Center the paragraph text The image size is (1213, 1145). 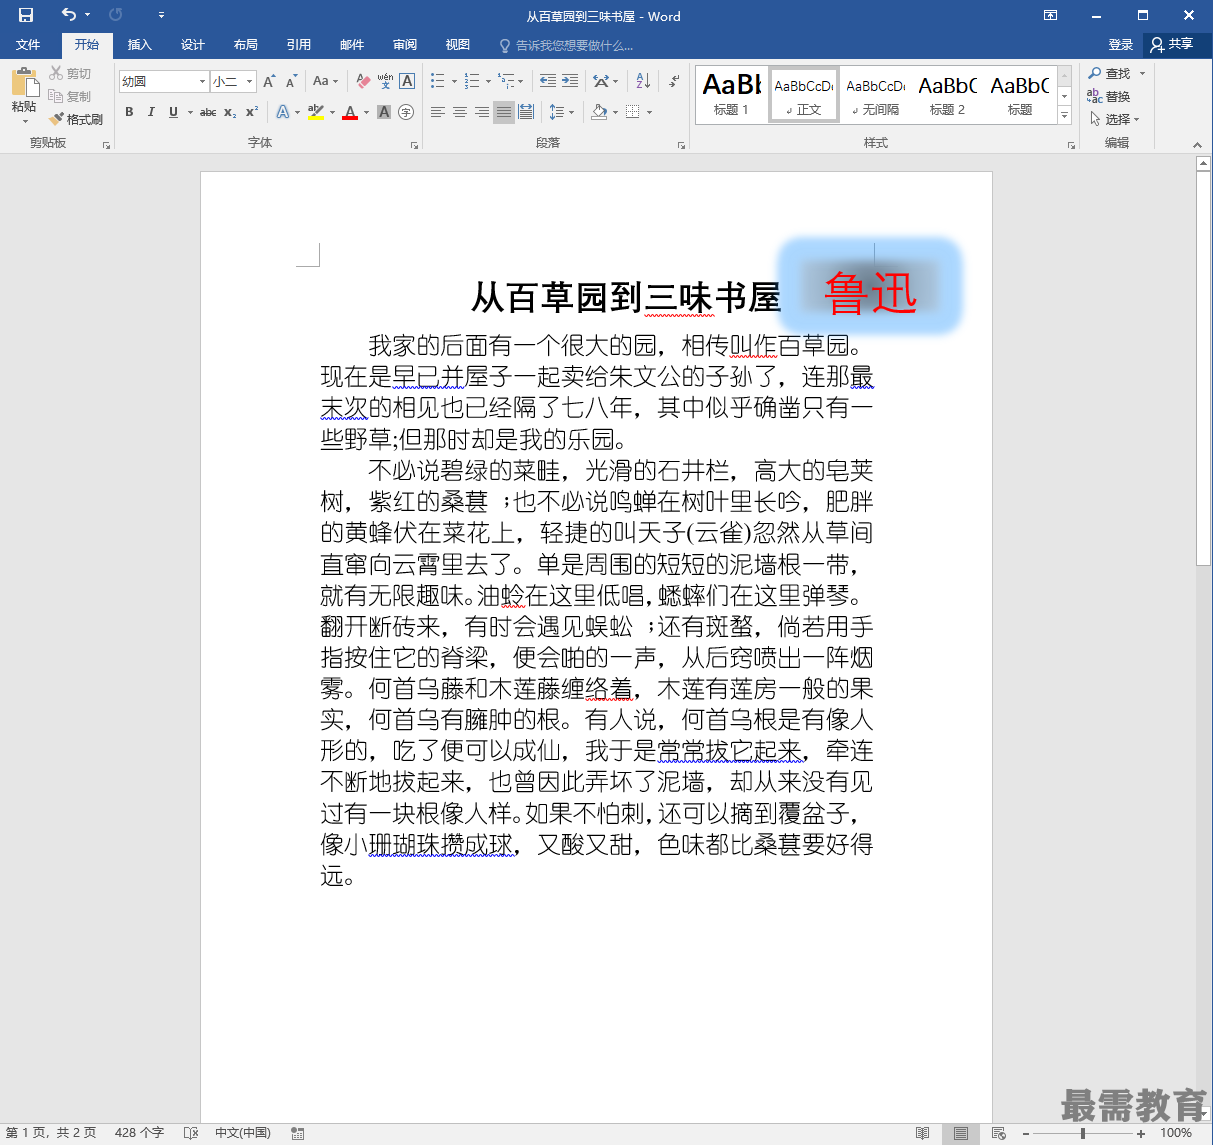460,112
